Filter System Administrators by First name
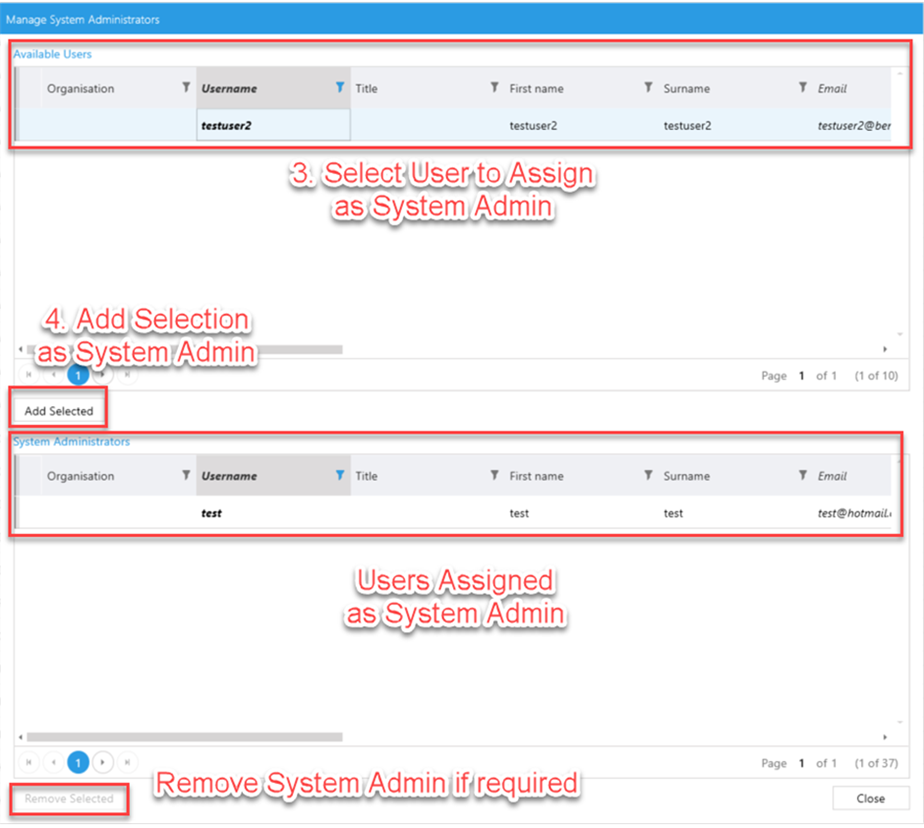The height and width of the screenshot is (828, 924). click(x=648, y=475)
